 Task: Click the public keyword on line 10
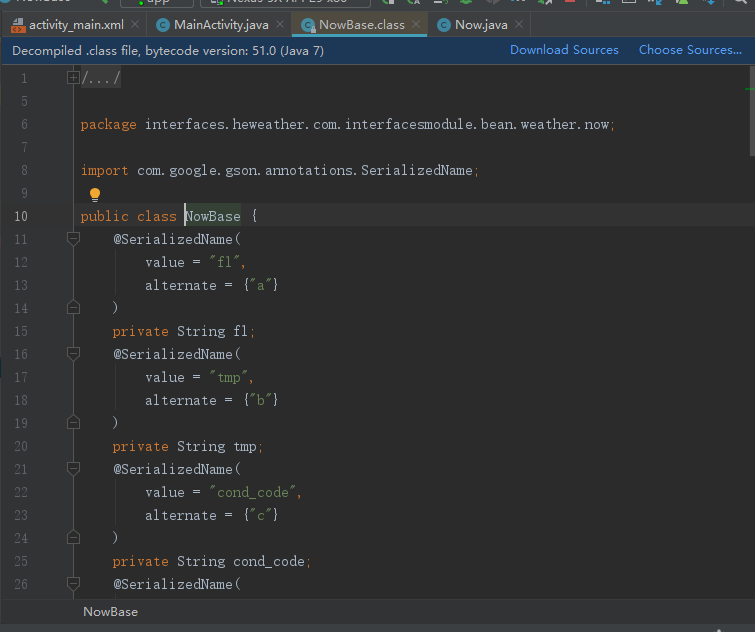pyautogui.click(x=104, y=217)
